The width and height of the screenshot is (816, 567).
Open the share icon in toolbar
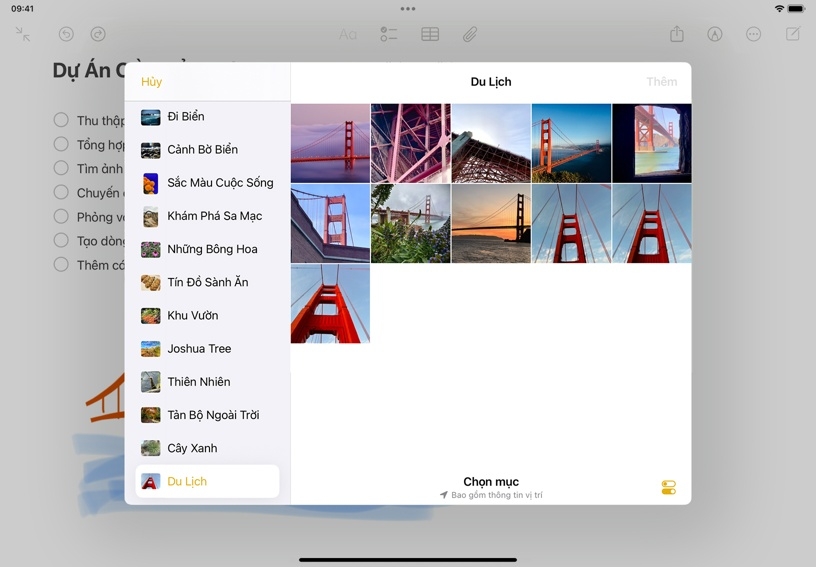click(677, 34)
